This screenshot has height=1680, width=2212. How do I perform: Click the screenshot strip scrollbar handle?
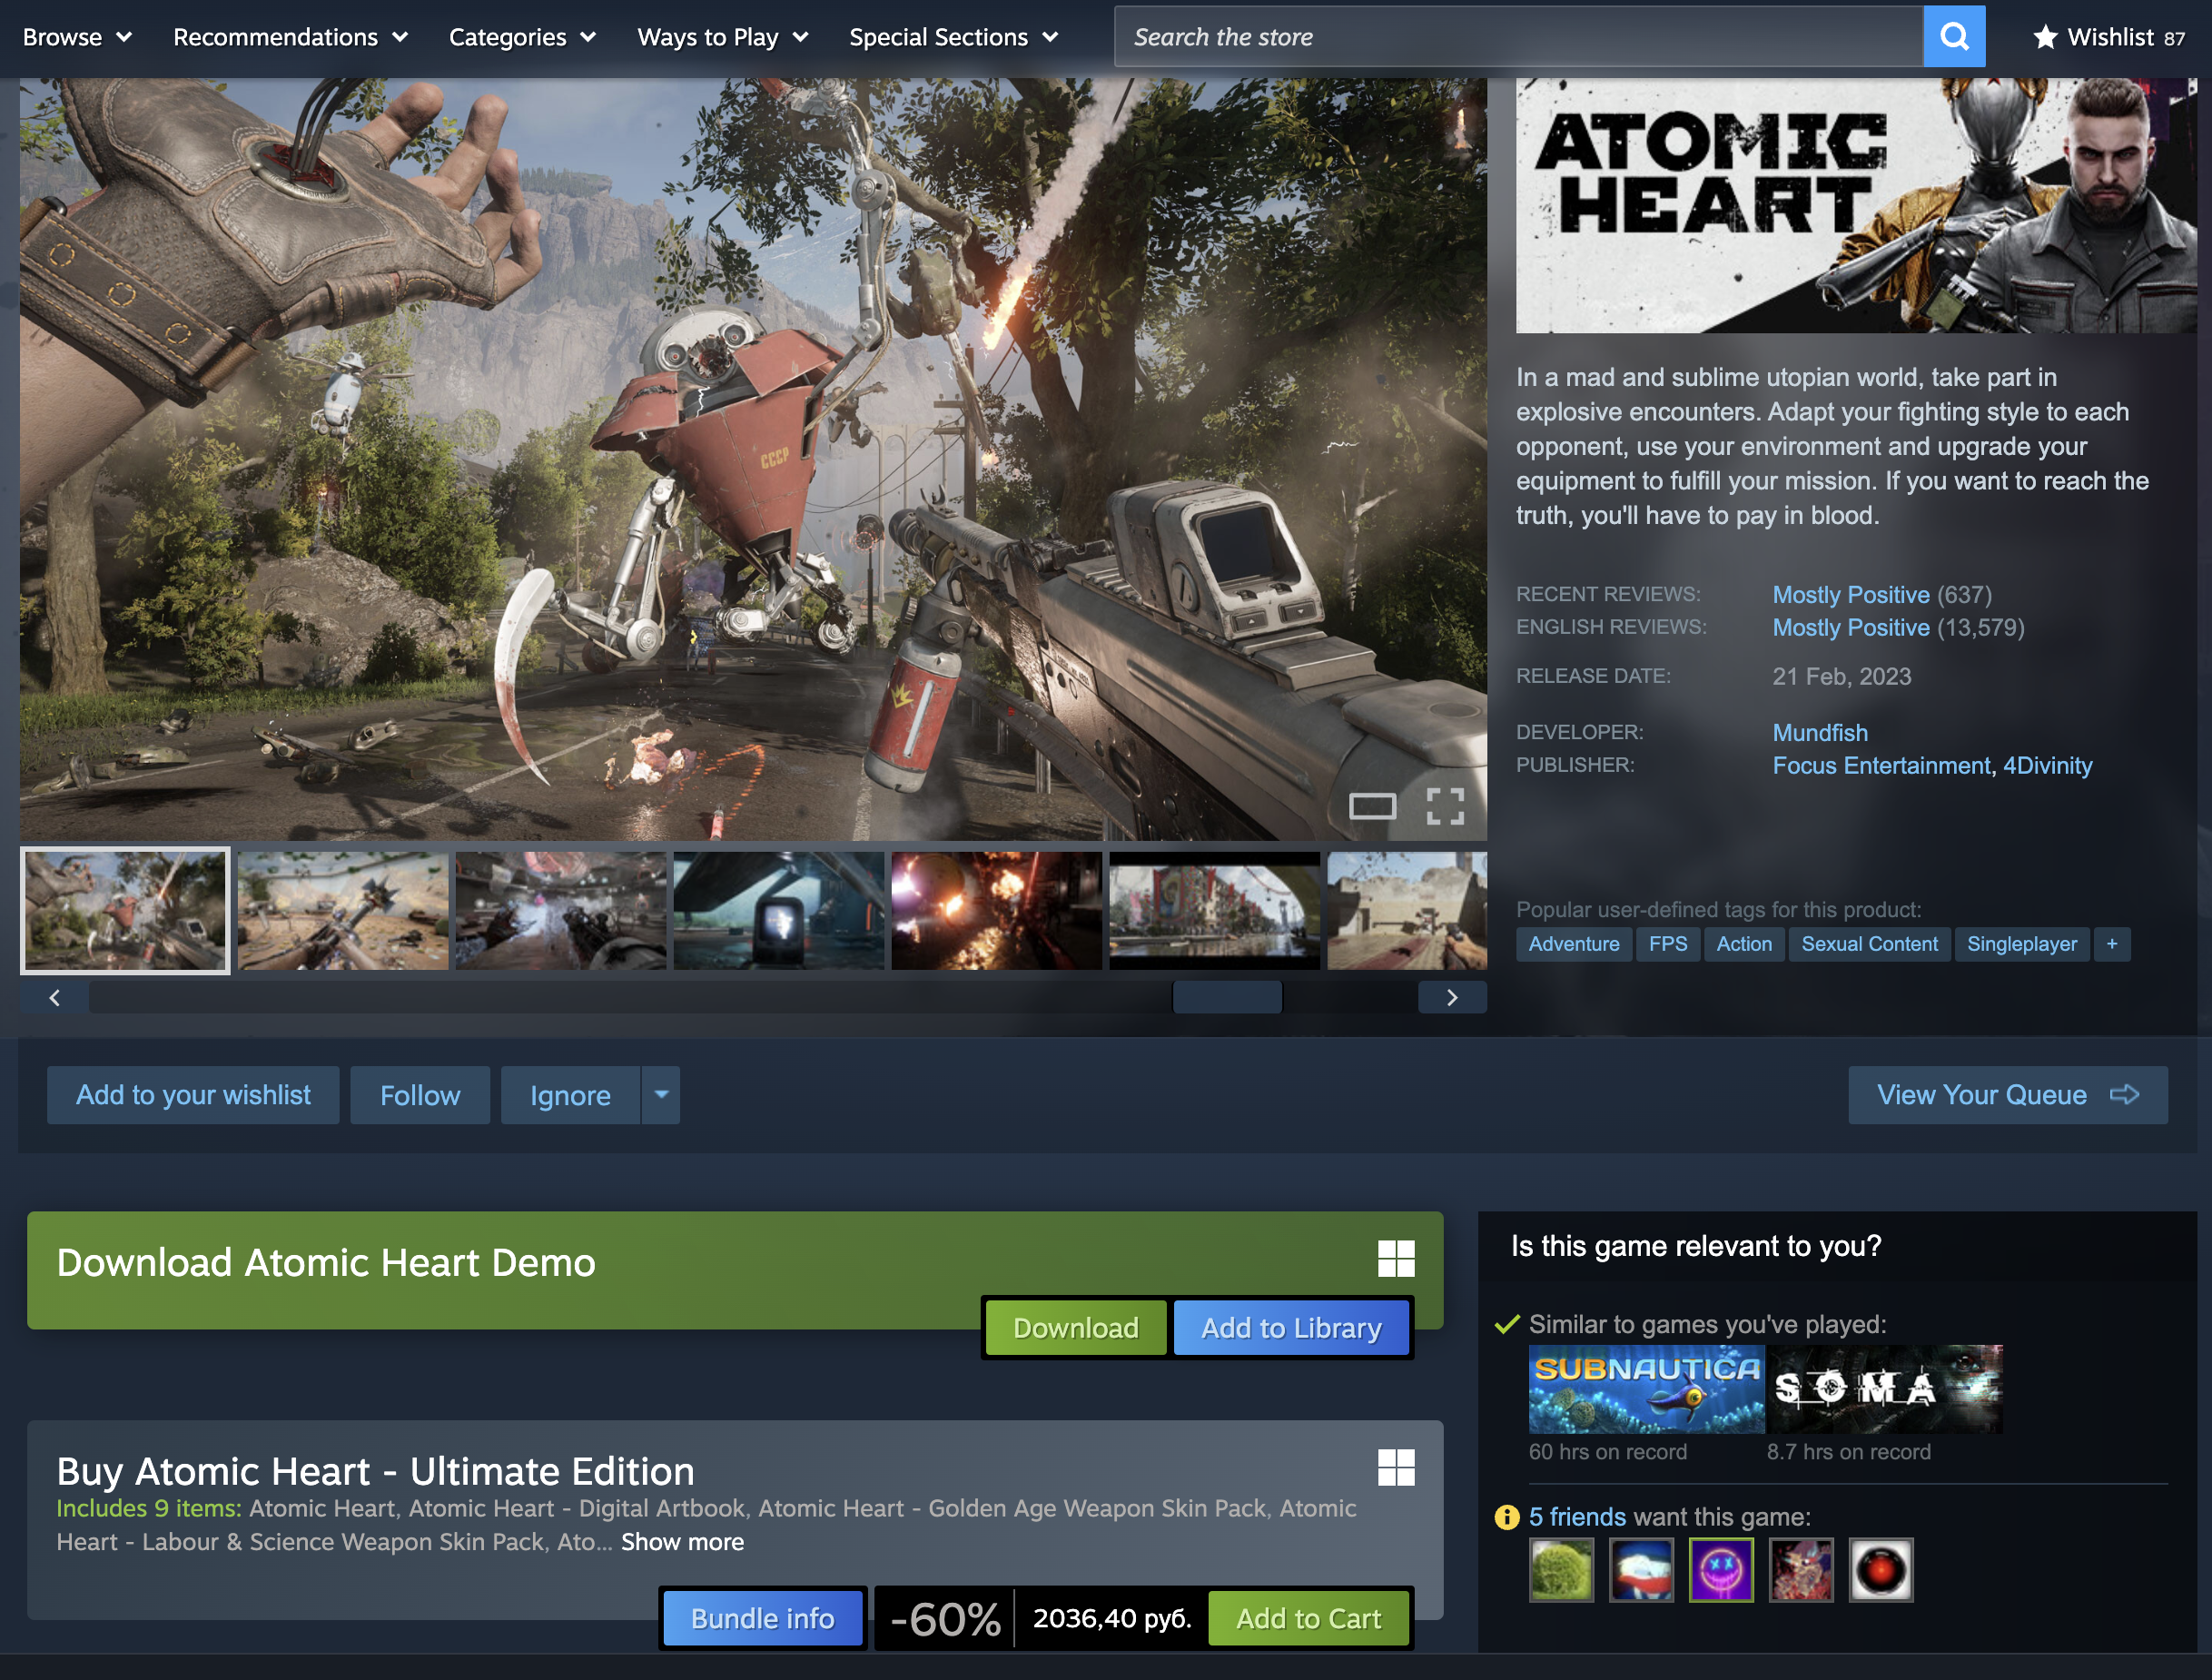tap(1227, 997)
